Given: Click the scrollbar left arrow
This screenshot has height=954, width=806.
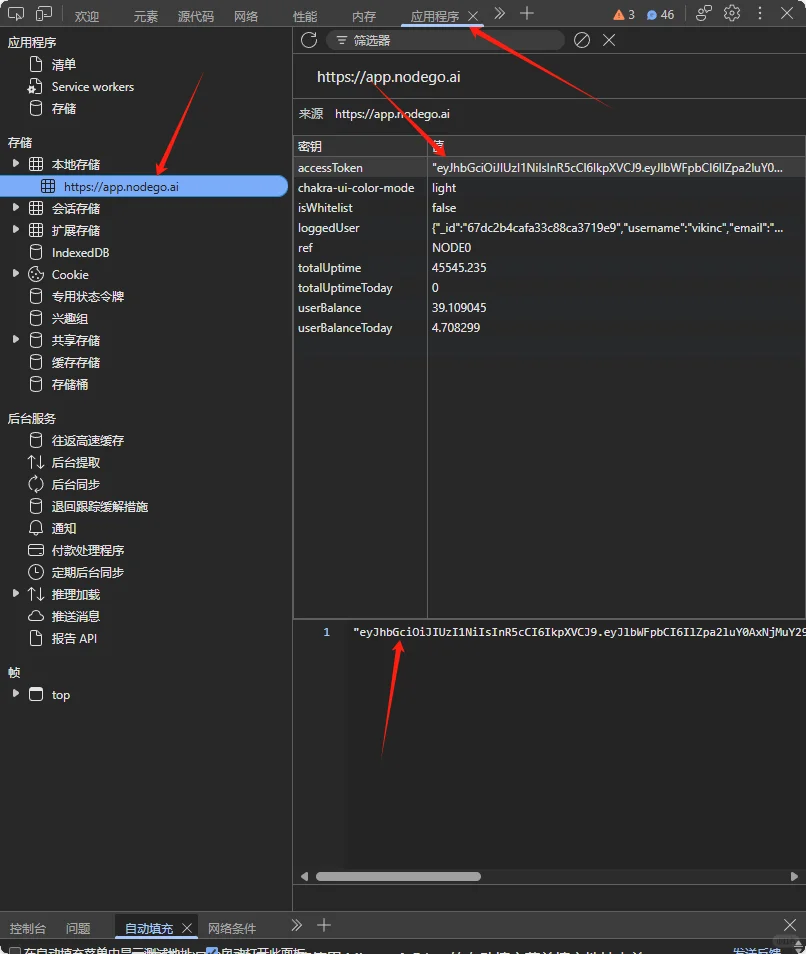Looking at the screenshot, I should 305,876.
